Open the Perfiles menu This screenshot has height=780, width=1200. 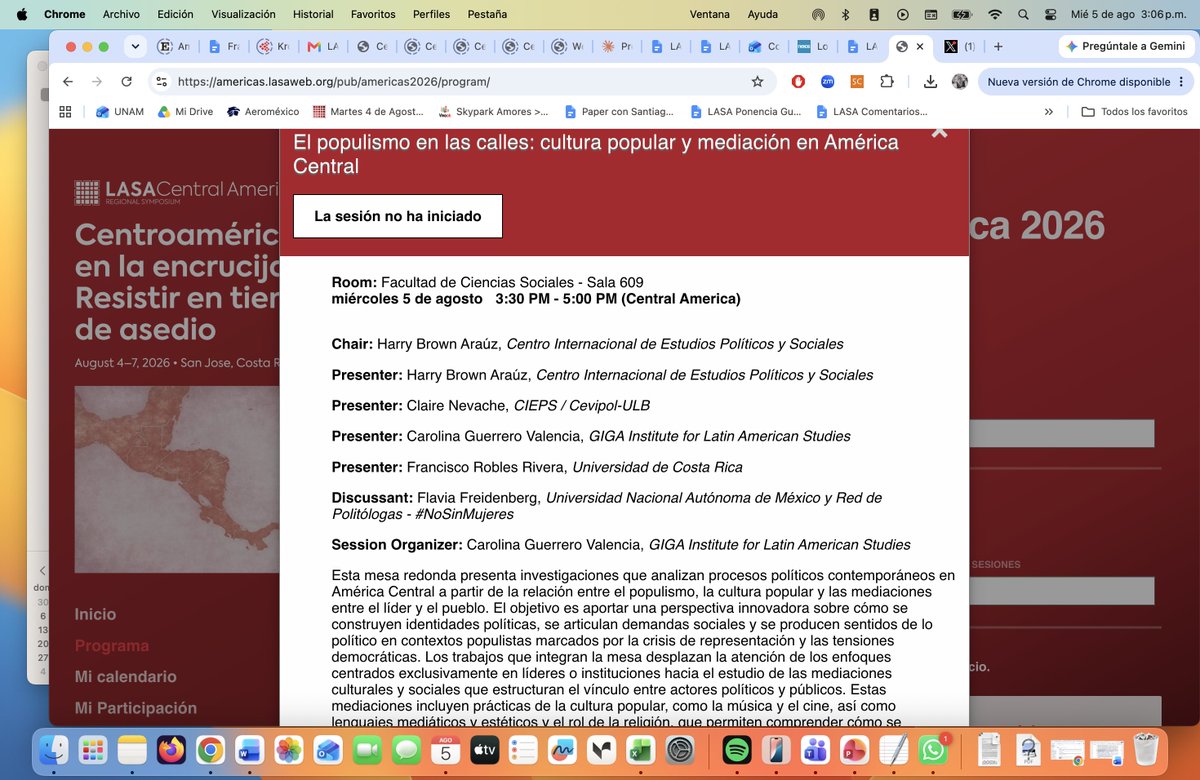(x=431, y=14)
